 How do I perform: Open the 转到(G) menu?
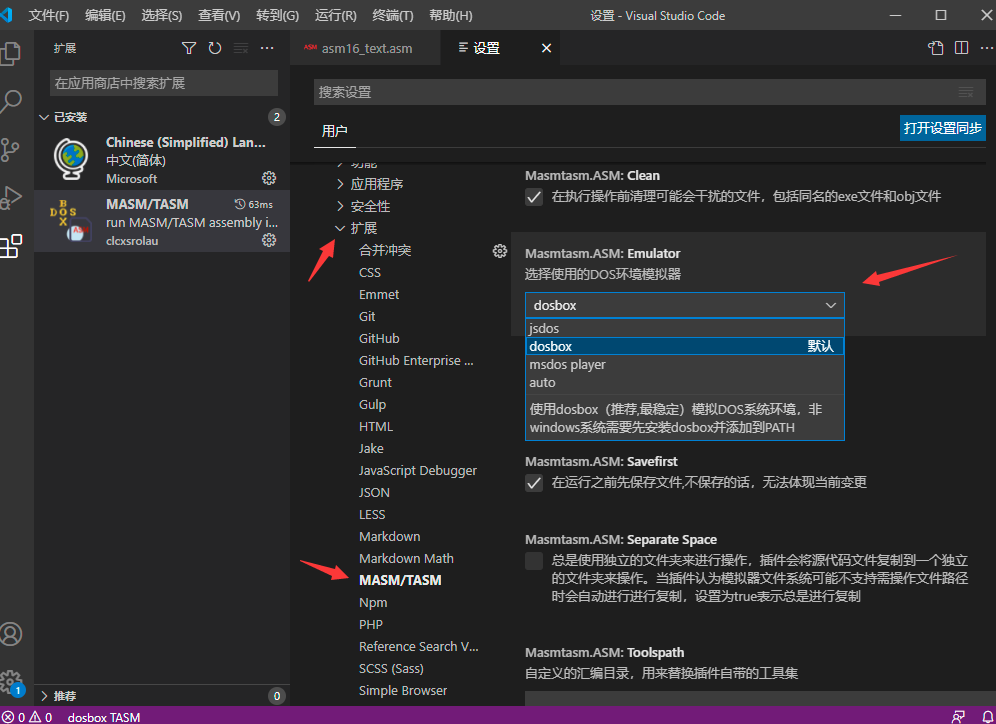click(x=277, y=15)
